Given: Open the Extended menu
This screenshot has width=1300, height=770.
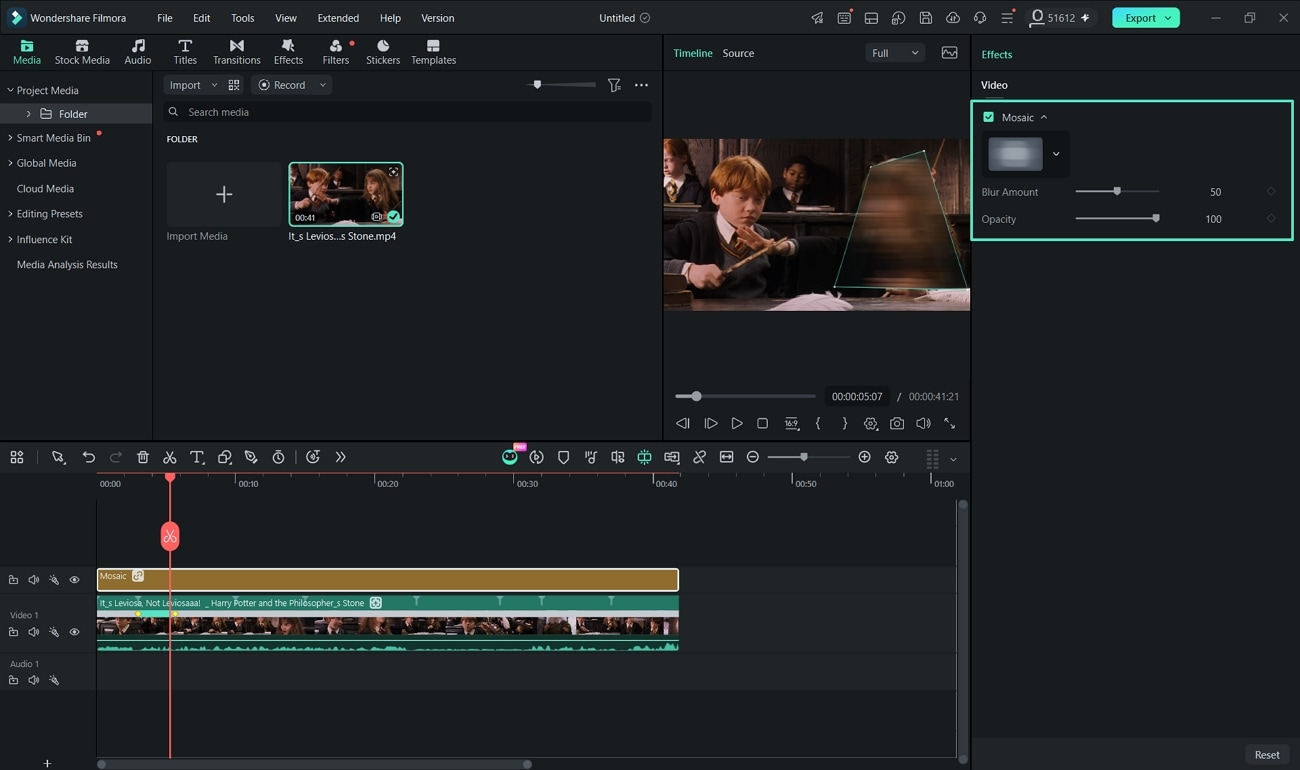Looking at the screenshot, I should click(338, 18).
